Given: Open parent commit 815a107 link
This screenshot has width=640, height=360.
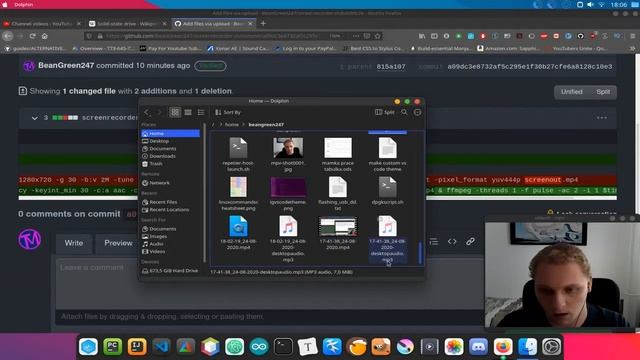Looking at the screenshot, I should 391,67.
